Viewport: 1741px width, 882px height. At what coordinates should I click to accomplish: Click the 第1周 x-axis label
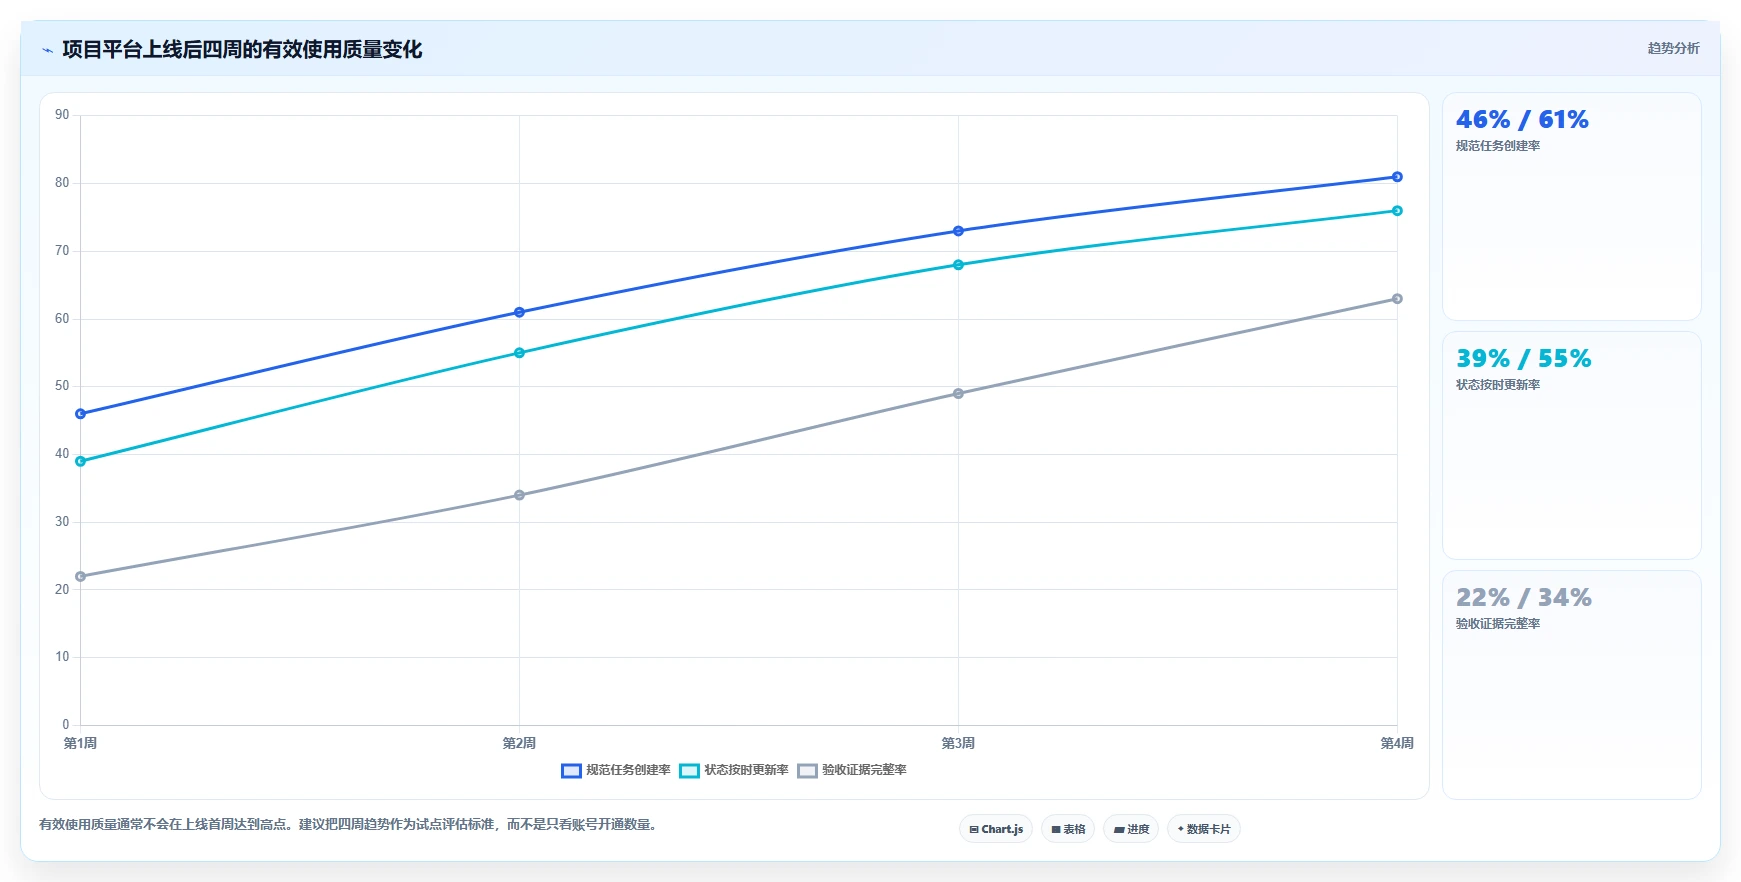point(80,743)
